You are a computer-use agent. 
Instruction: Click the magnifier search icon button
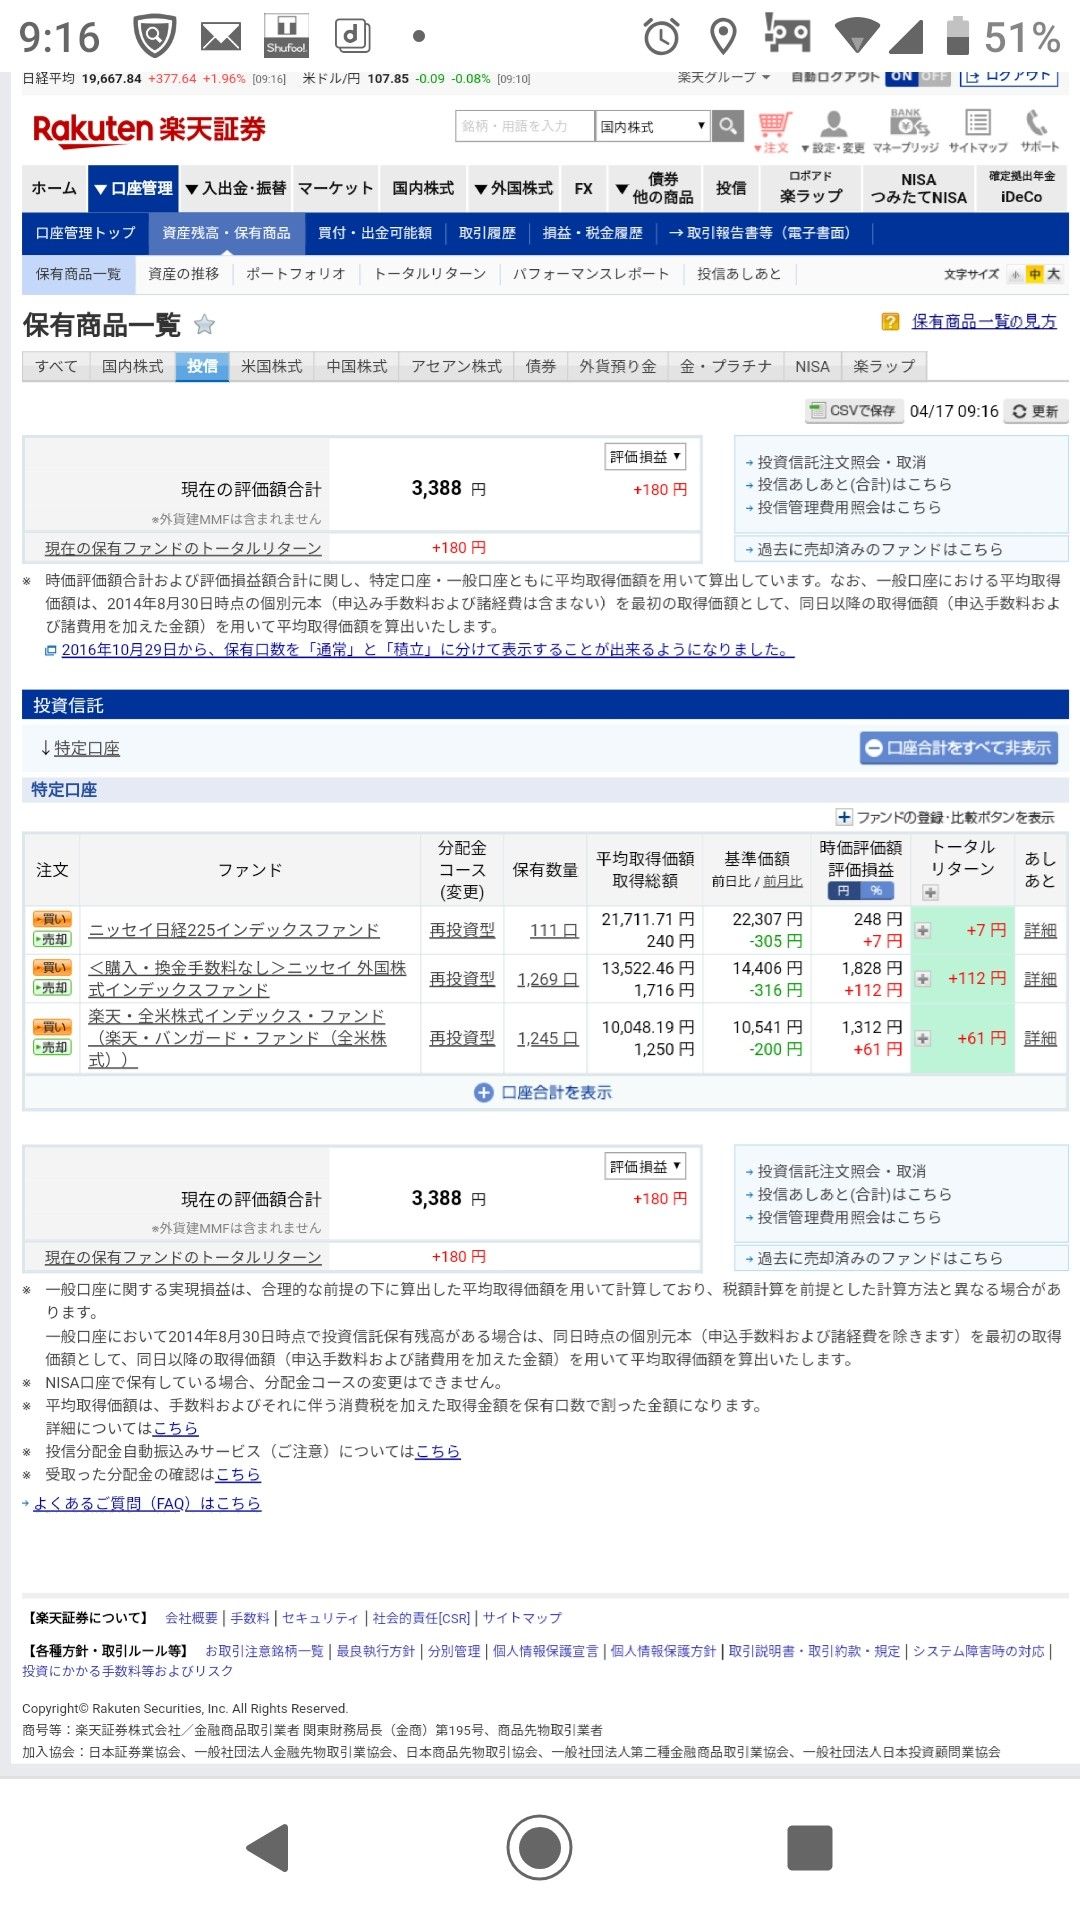728,126
